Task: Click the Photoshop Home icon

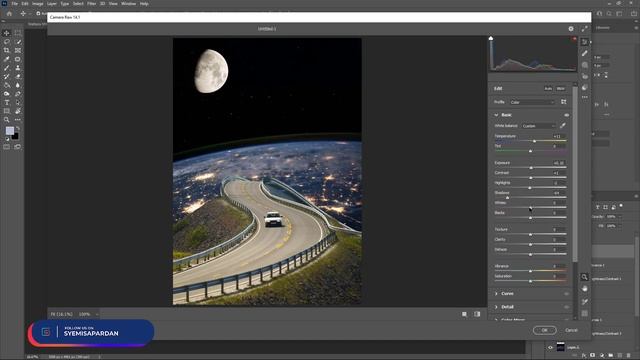Action: [9, 13]
